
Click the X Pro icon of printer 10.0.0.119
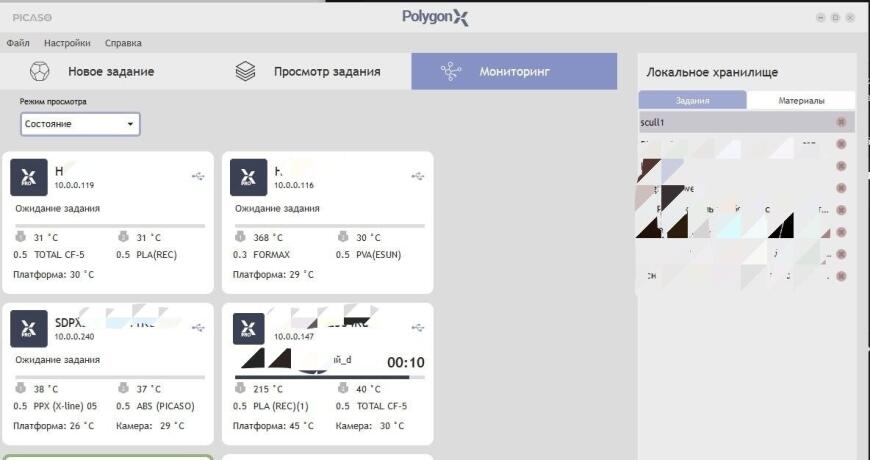pyautogui.click(x=29, y=178)
